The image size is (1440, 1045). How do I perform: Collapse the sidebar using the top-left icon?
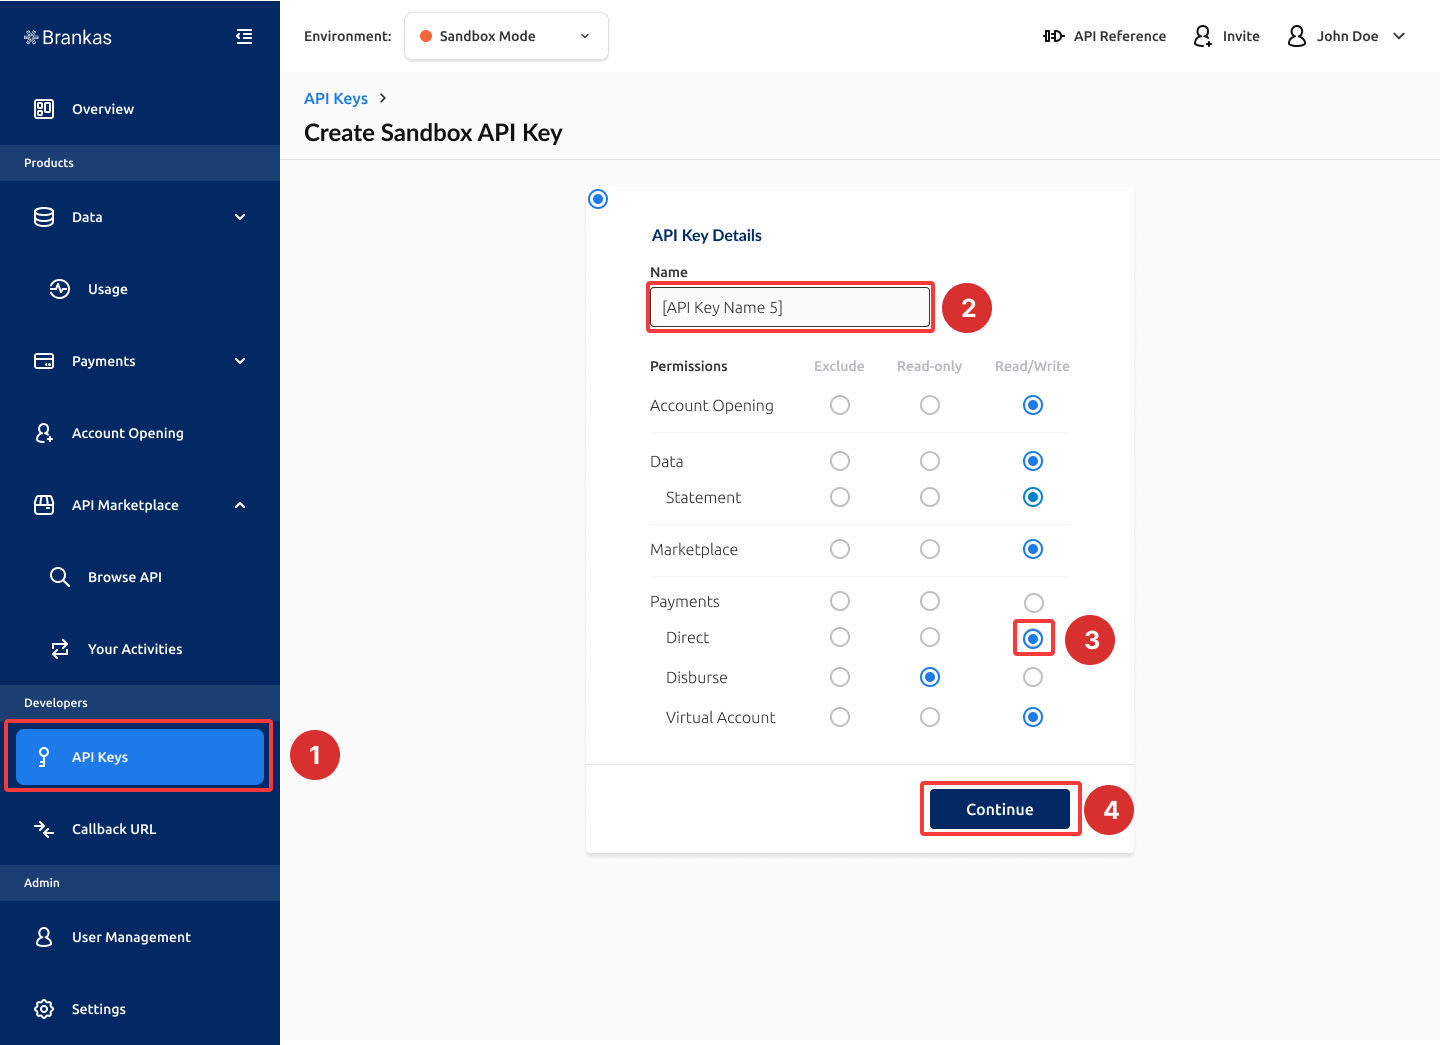(x=243, y=36)
